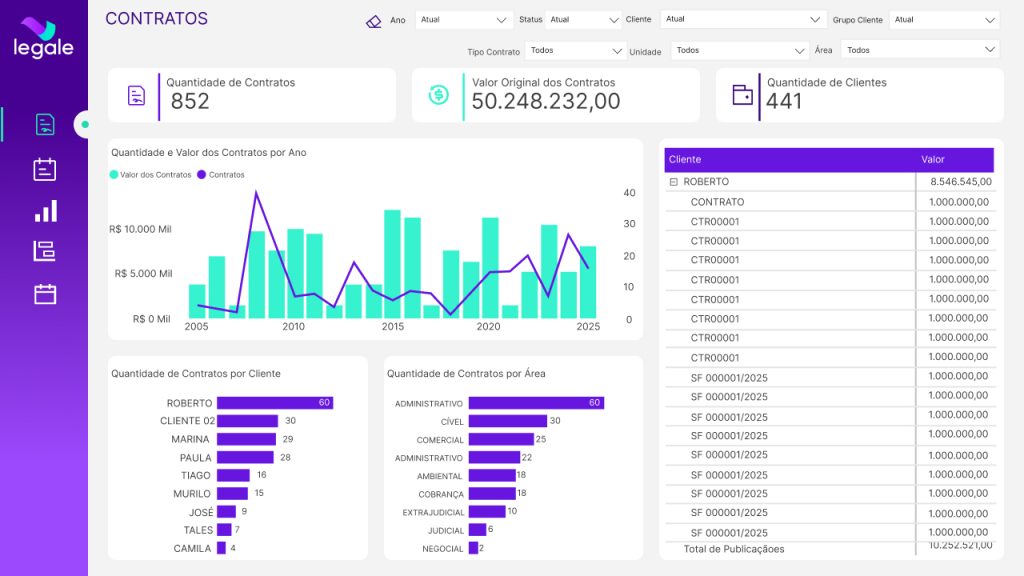
Task: Sort table by the Cliente column header
Action: pos(685,160)
